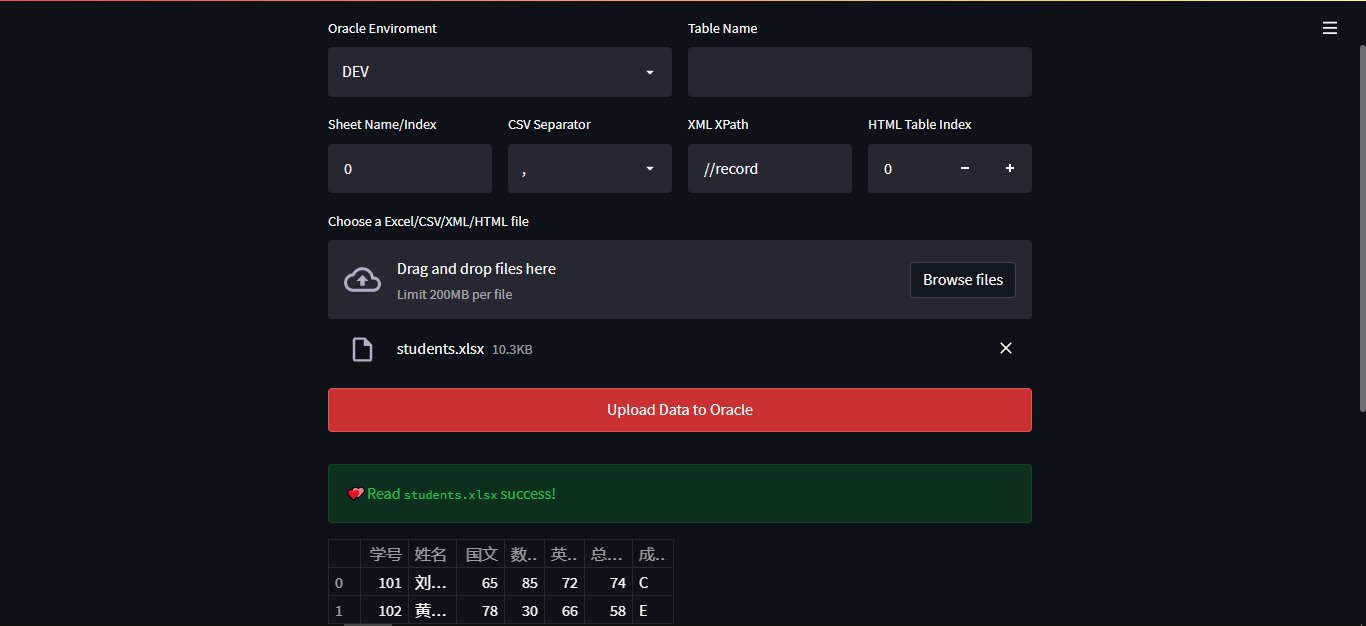This screenshot has width=1366, height=626.
Task: Click cell containing 101 in the table
Action: (x=385, y=582)
